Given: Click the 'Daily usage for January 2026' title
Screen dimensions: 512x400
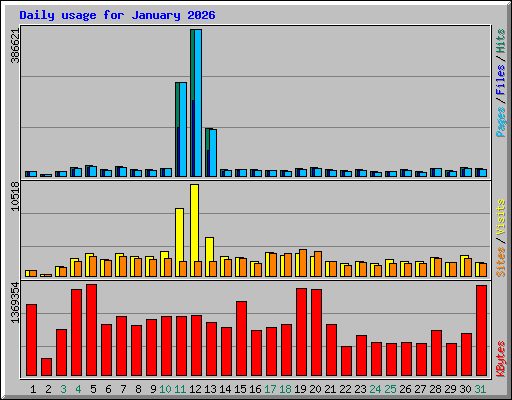Looking at the screenshot, I should (x=117, y=15).
